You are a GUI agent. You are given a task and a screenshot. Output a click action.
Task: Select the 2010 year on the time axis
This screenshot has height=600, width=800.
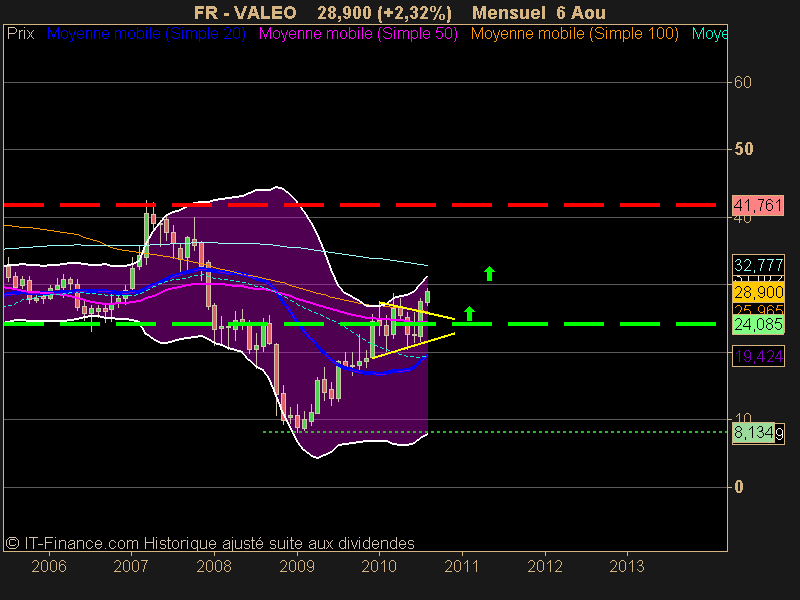pyautogui.click(x=379, y=566)
